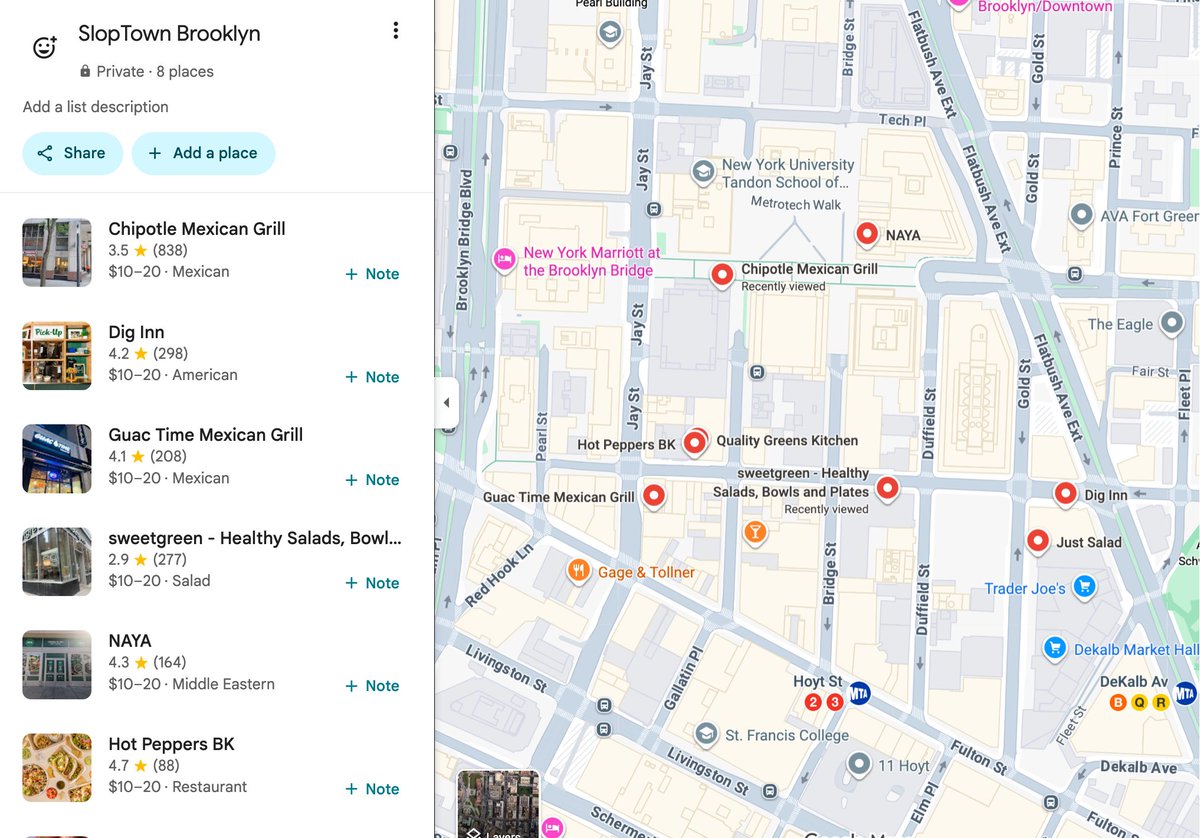Open NAYA photo thumbnail

[x=57, y=665]
